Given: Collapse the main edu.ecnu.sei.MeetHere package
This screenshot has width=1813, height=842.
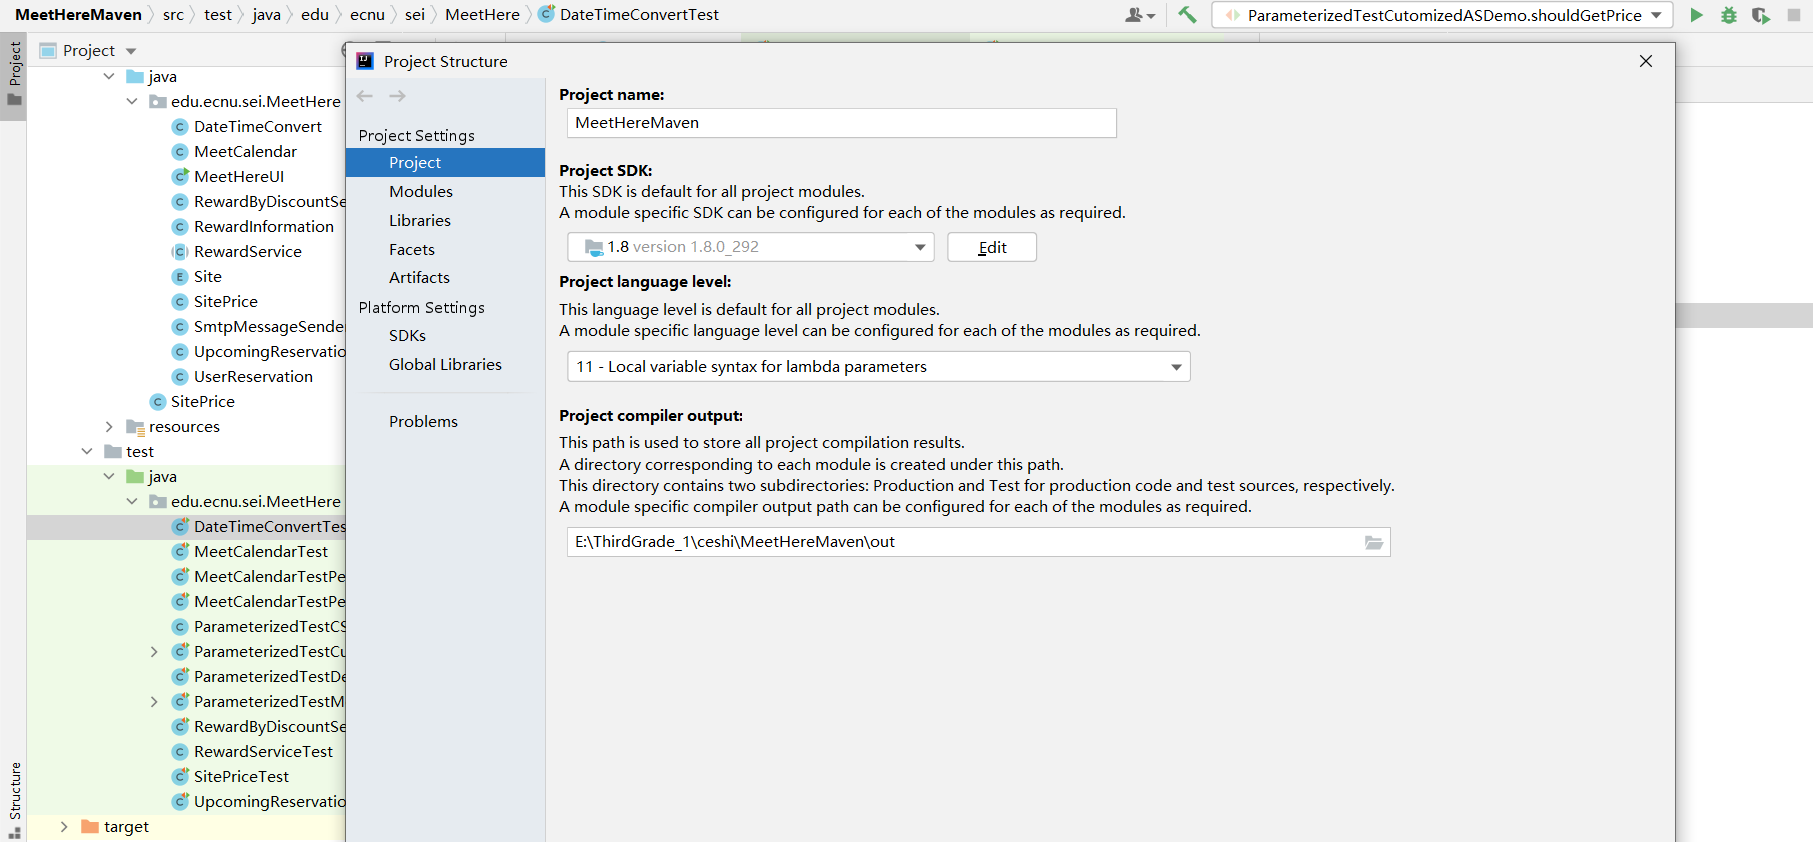Looking at the screenshot, I should tap(132, 101).
